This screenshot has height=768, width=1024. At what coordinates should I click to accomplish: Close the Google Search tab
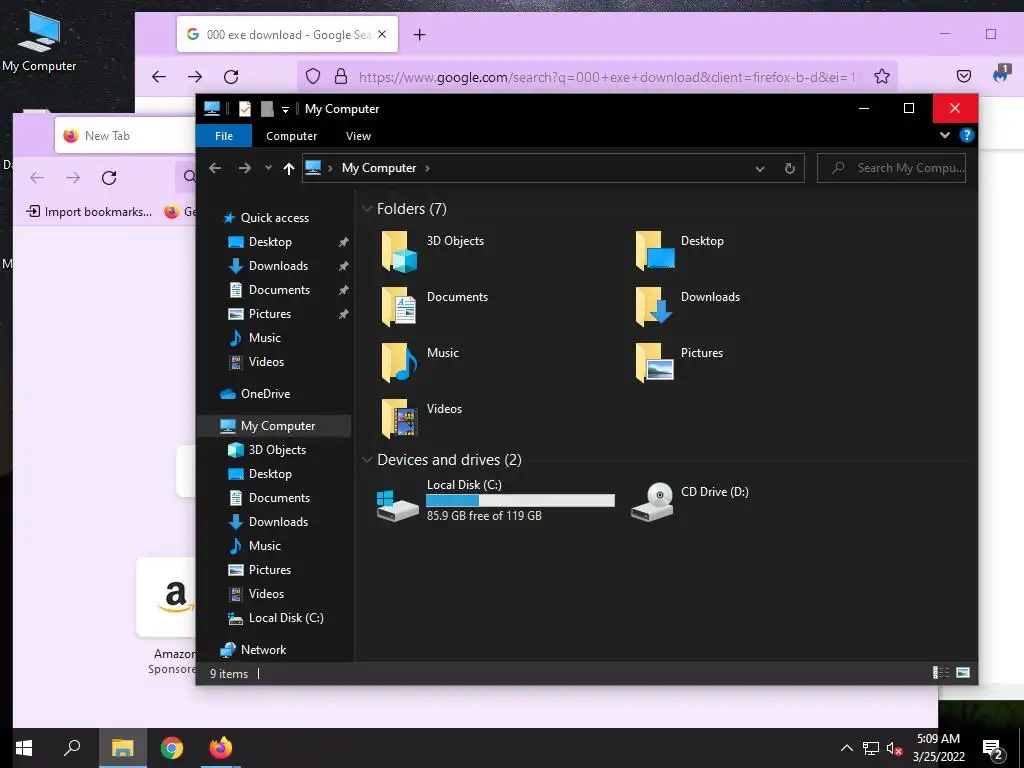pyautogui.click(x=382, y=35)
